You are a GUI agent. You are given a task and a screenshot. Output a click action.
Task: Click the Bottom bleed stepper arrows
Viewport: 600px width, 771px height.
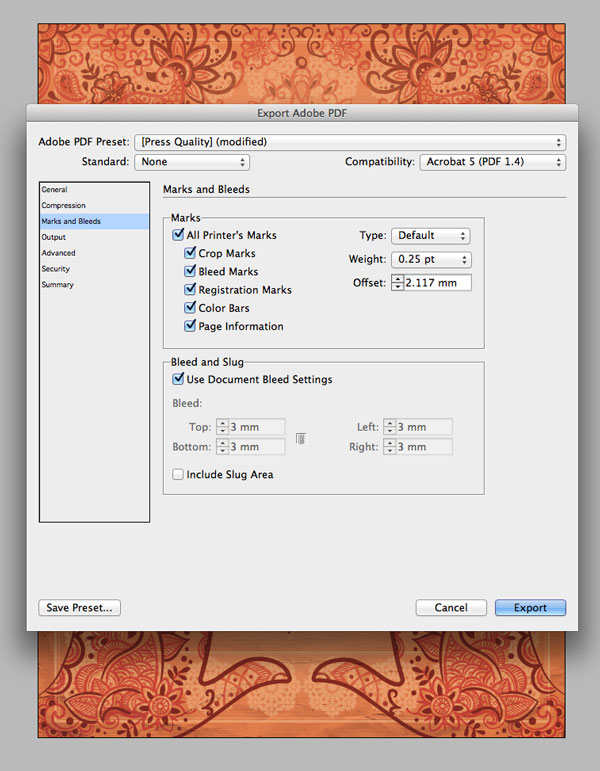coord(222,446)
